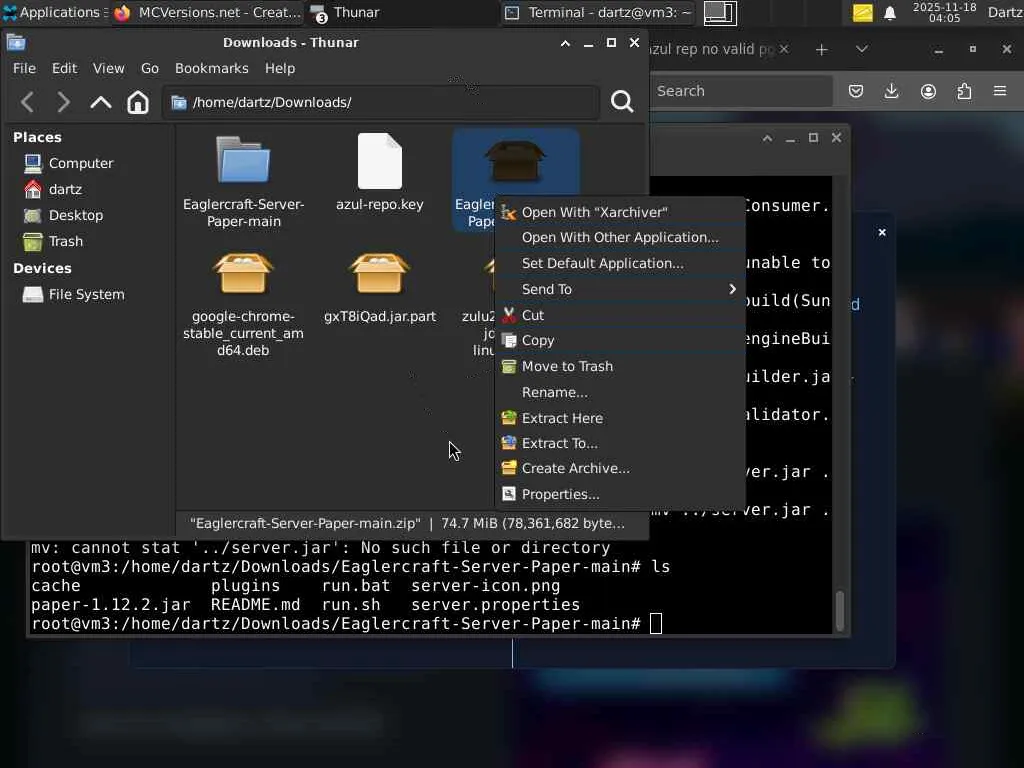
Task: Open notification bell in panel
Action: [889, 13]
